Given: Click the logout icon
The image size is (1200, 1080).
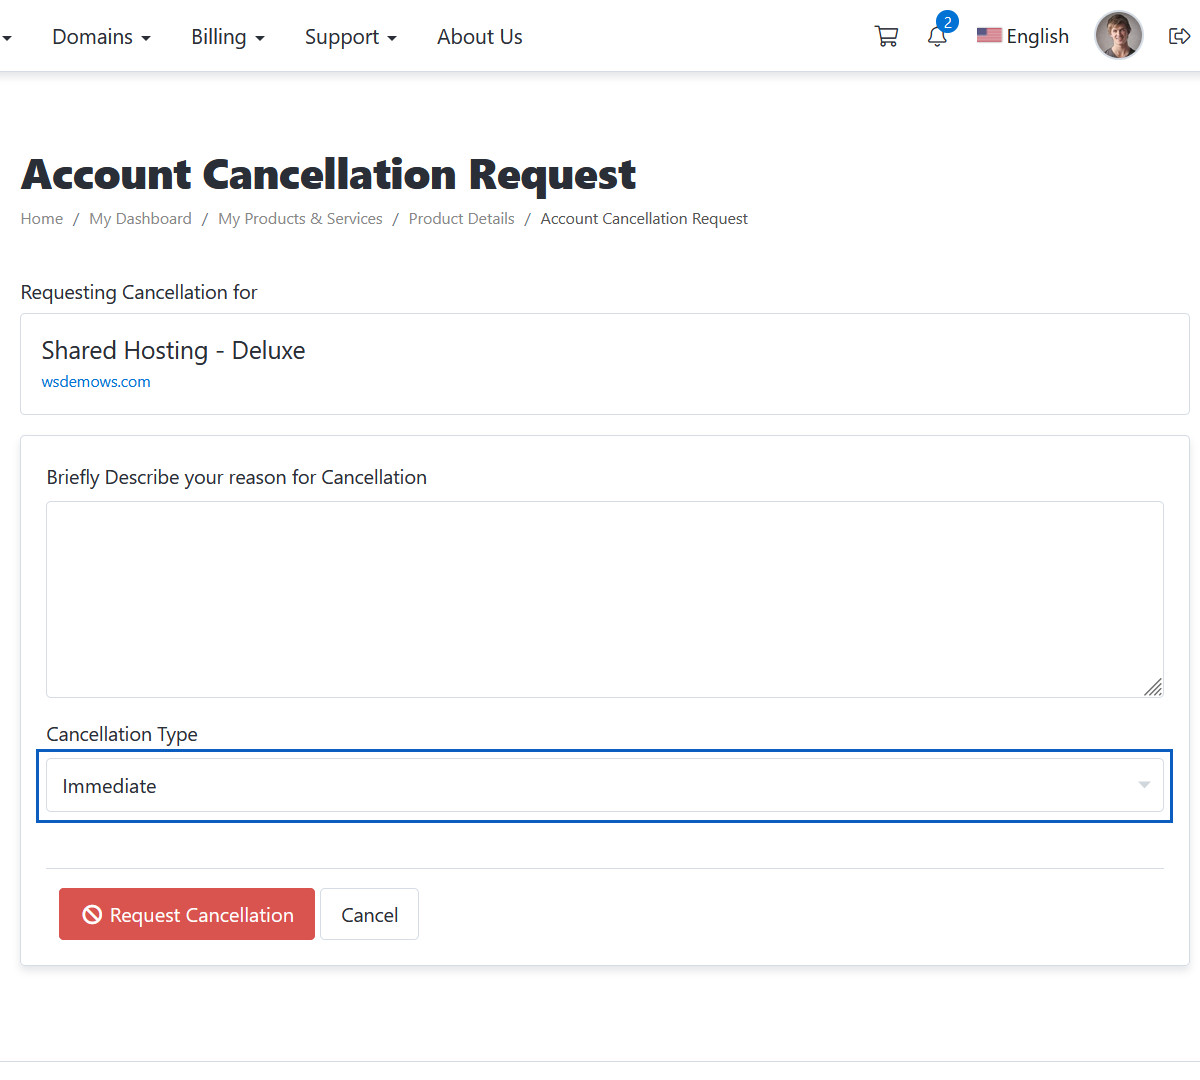Looking at the screenshot, I should pos(1179,37).
